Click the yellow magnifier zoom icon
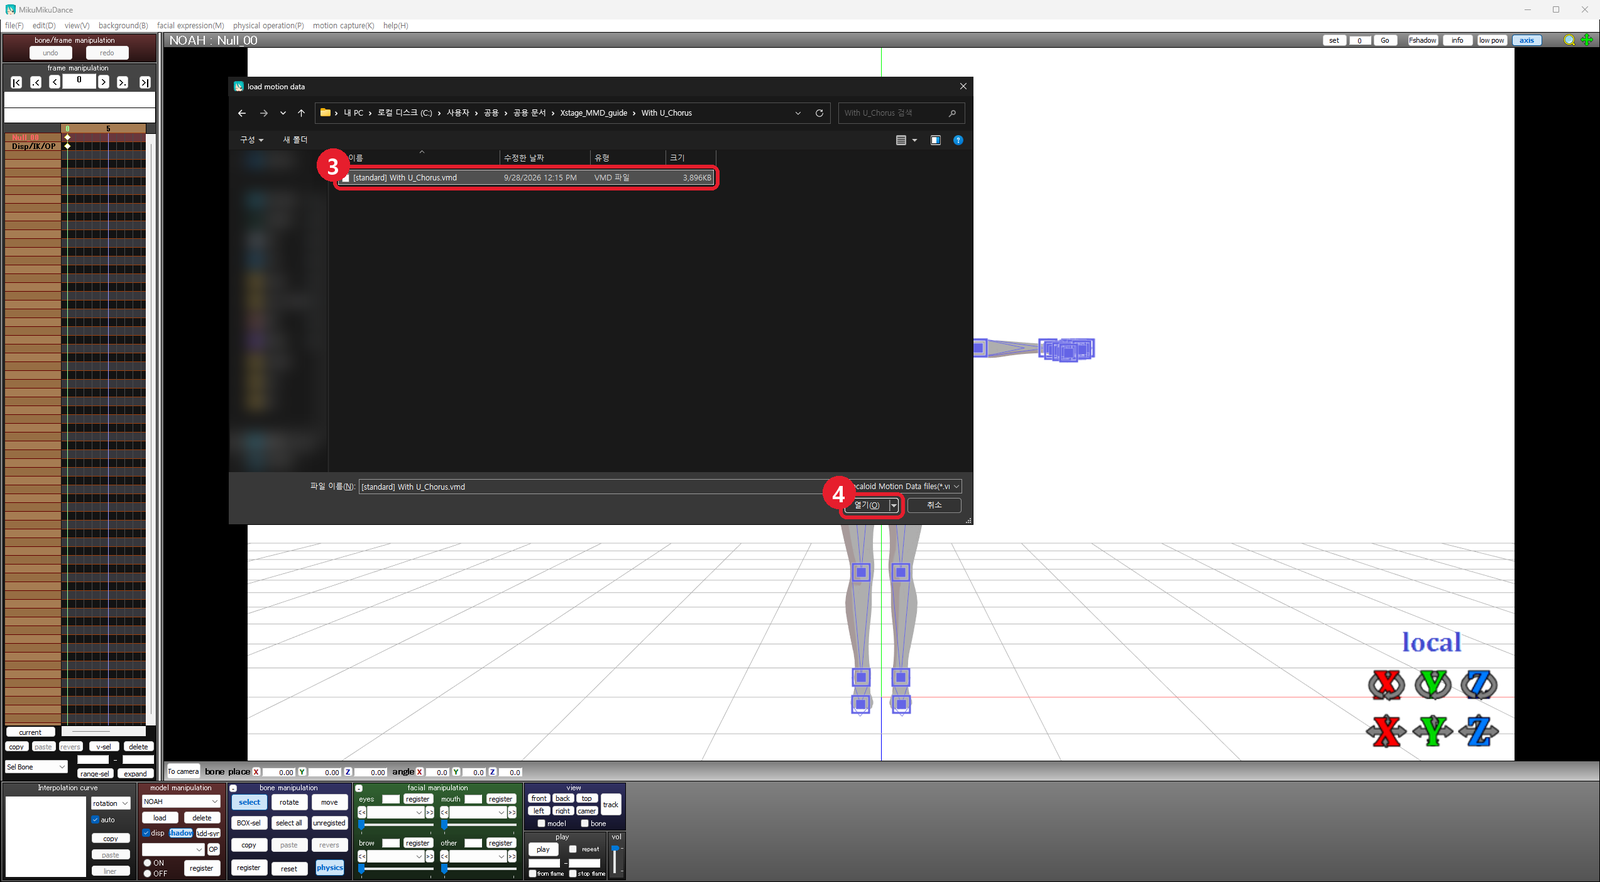The image size is (1600, 882). (x=1569, y=40)
